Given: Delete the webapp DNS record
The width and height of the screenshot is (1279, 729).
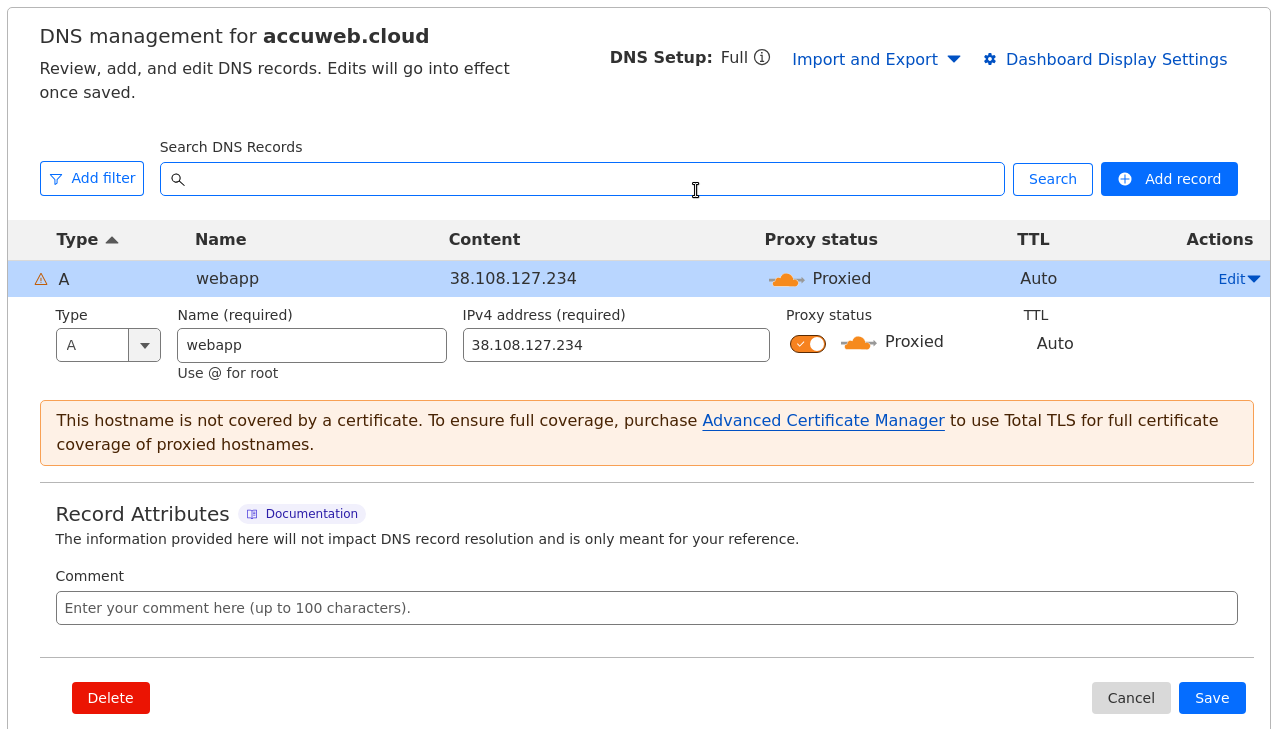Looking at the screenshot, I should [x=111, y=698].
